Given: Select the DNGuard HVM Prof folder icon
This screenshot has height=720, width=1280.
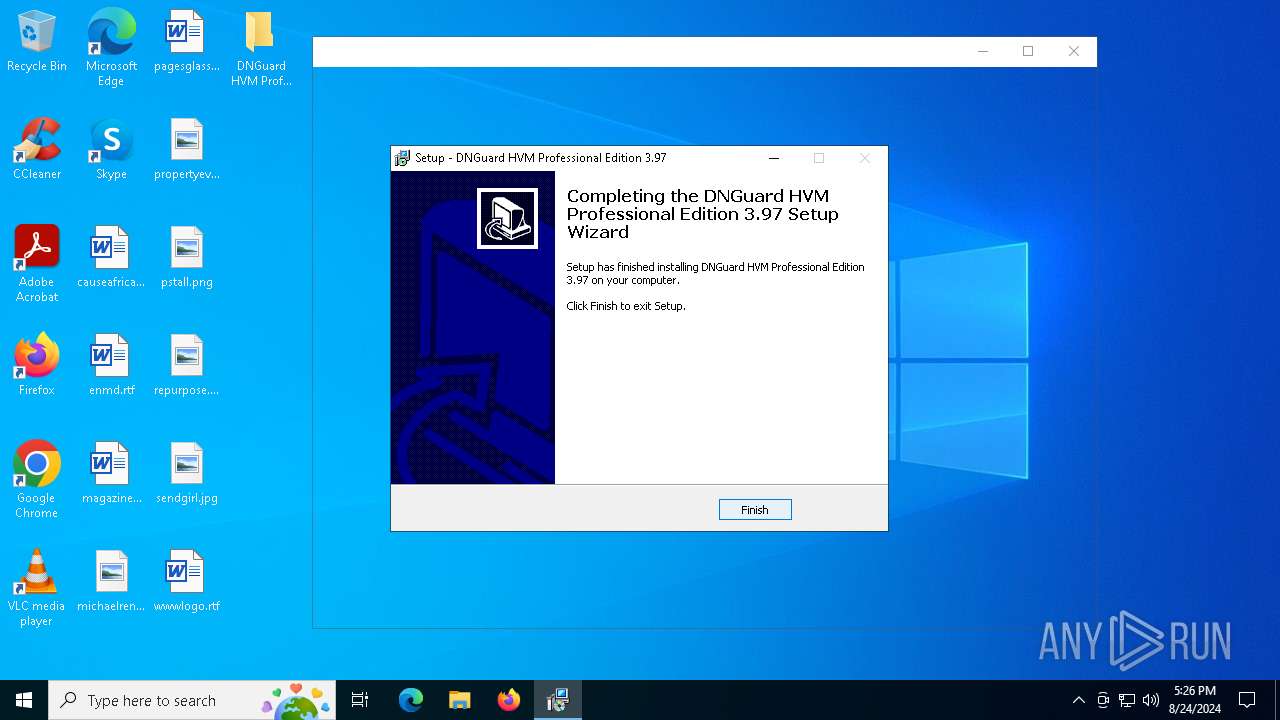Looking at the screenshot, I should point(261,48).
